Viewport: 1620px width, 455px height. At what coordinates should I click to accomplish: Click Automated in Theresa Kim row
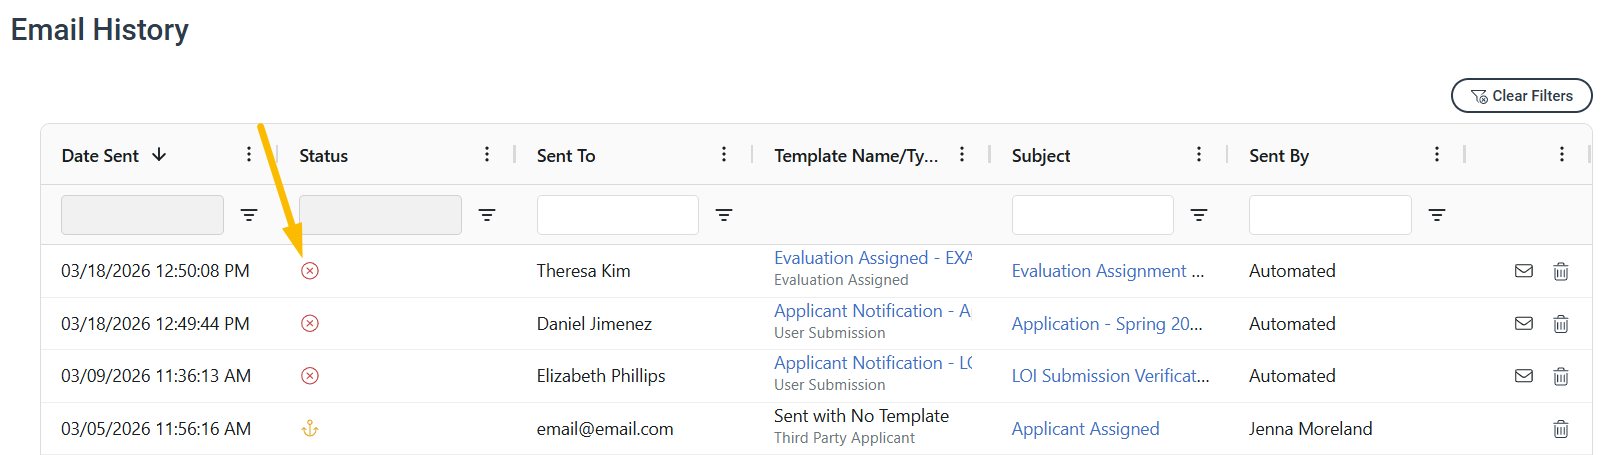(1292, 271)
